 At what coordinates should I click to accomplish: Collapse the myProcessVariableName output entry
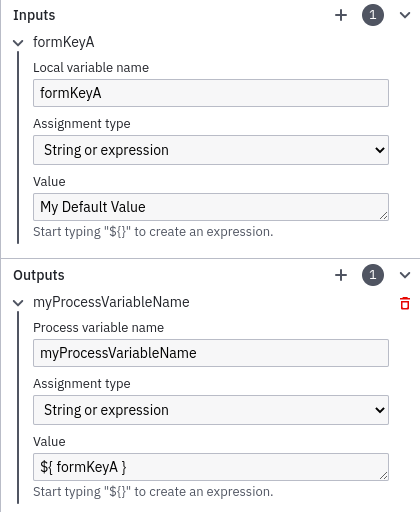(x=18, y=303)
